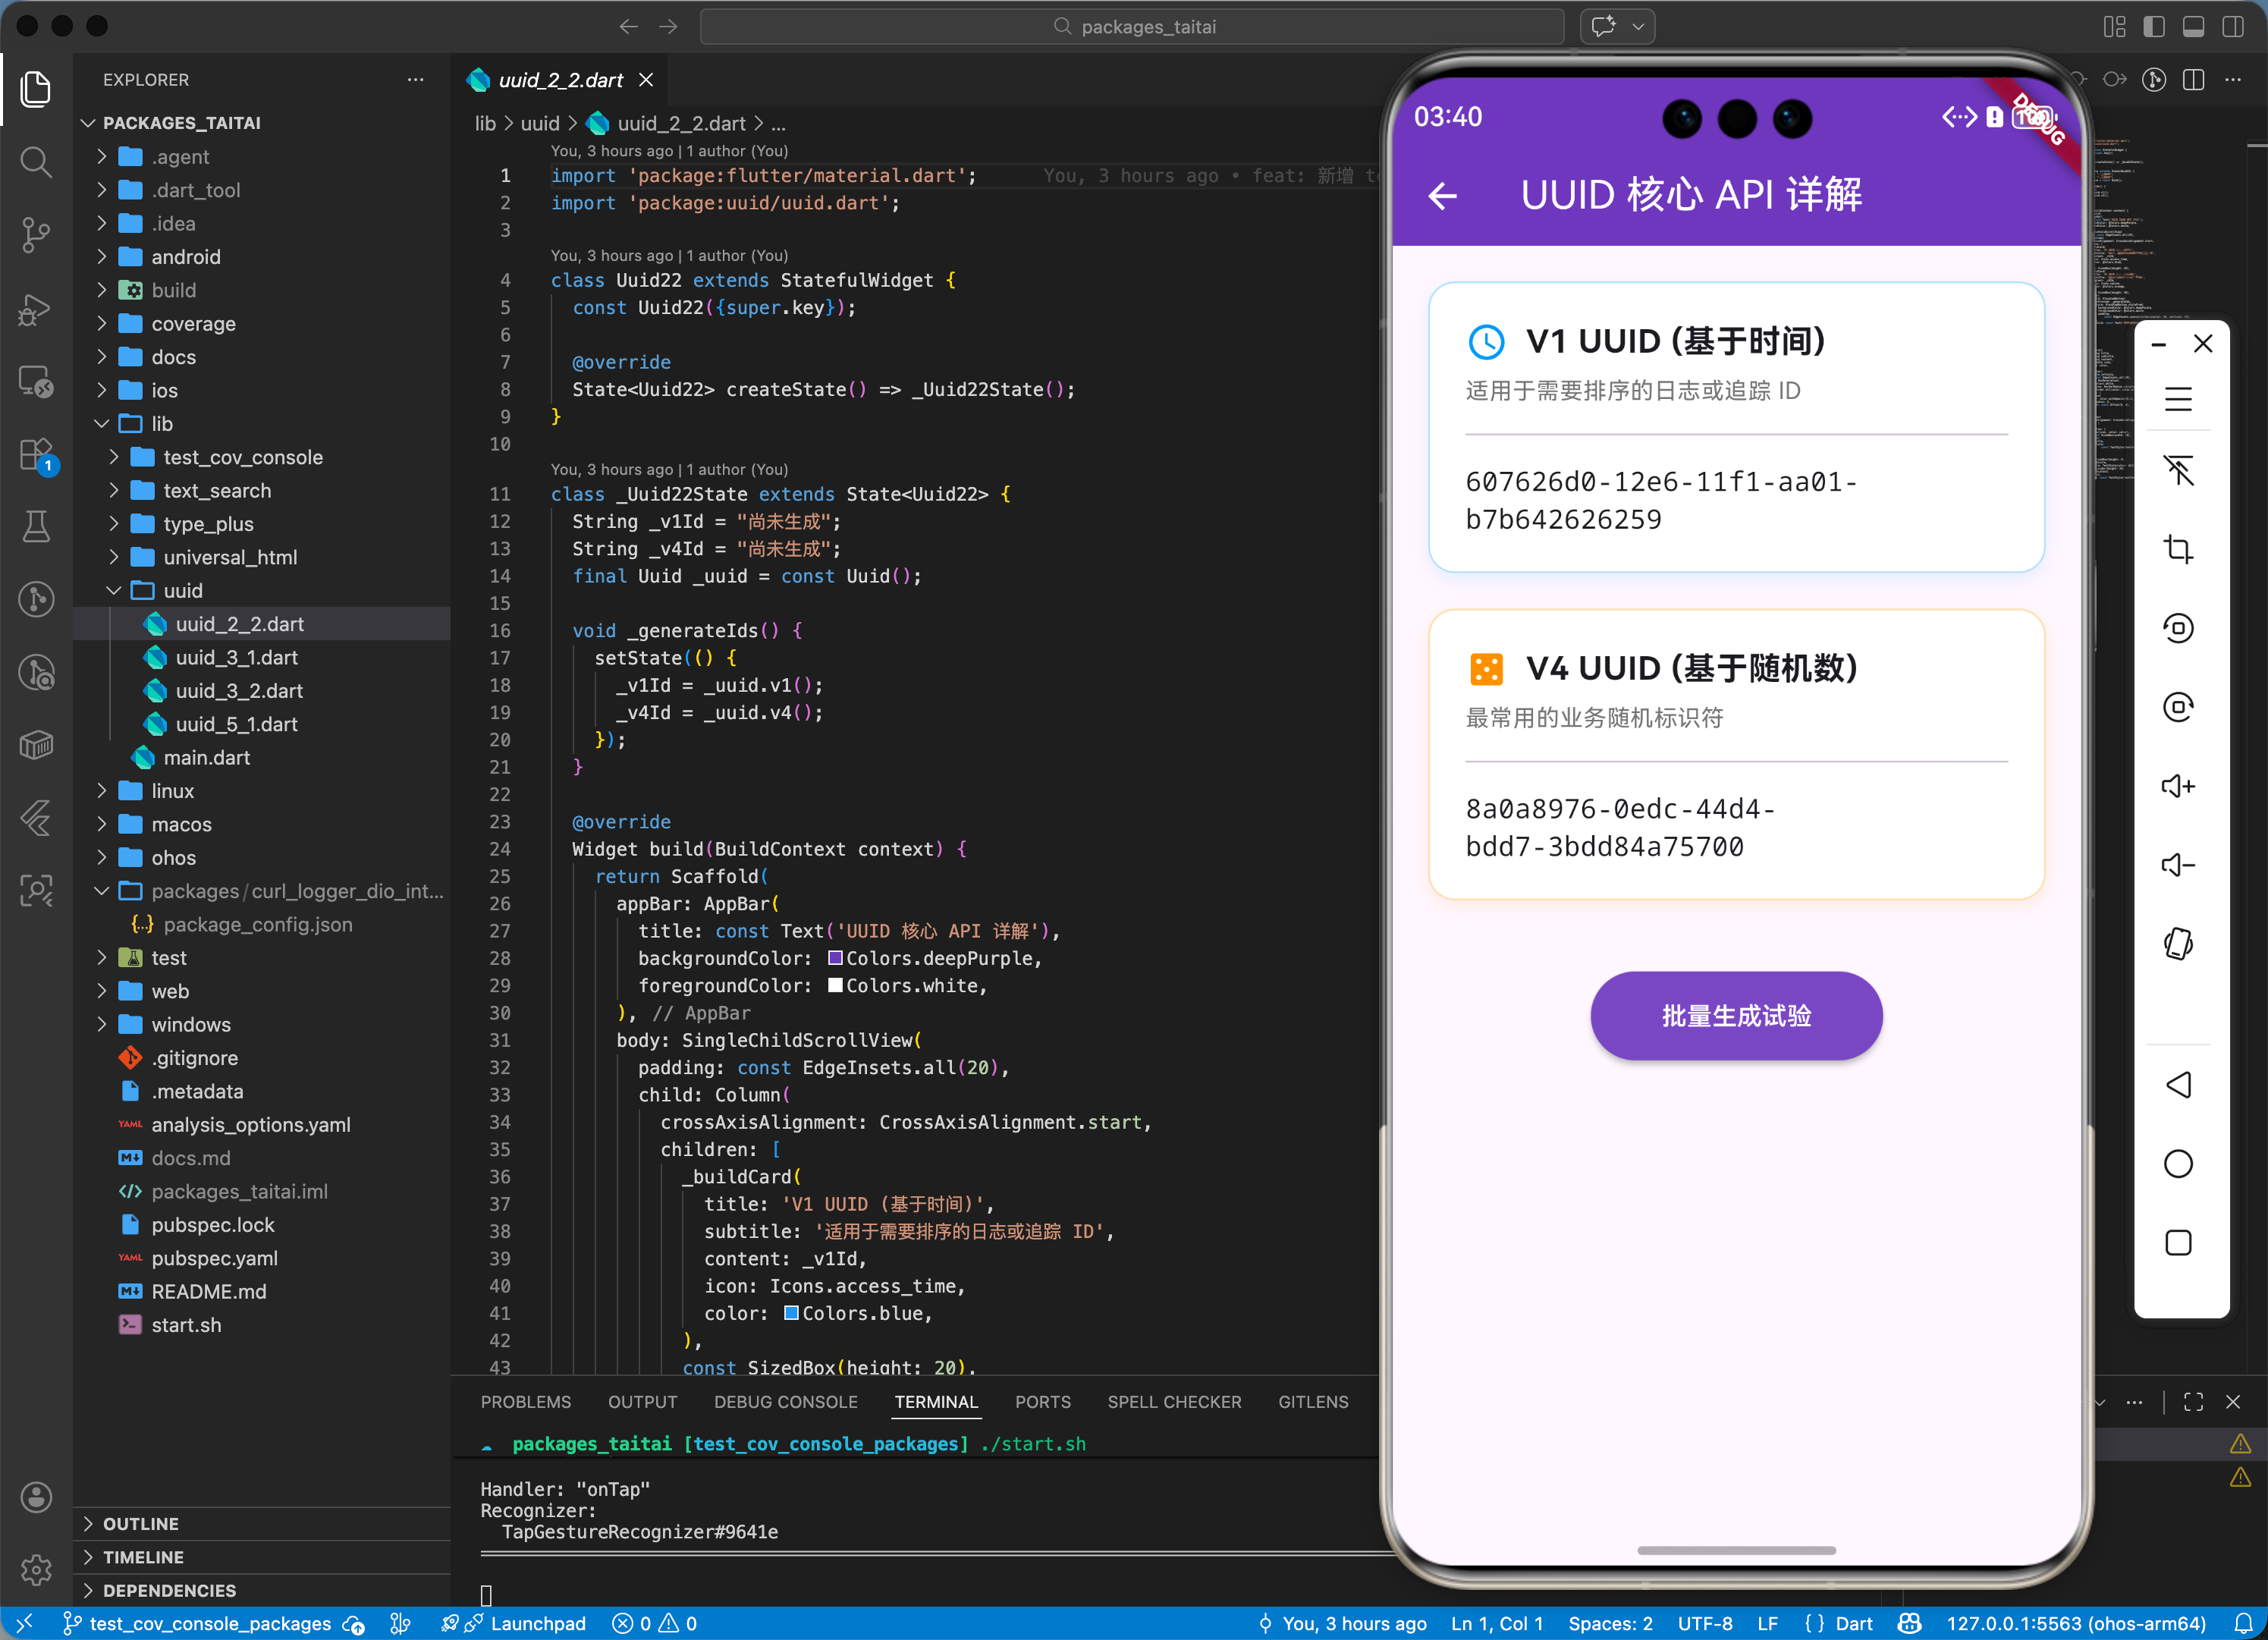Open the Source Control view
2268x1640 pixels.
coord(36,234)
